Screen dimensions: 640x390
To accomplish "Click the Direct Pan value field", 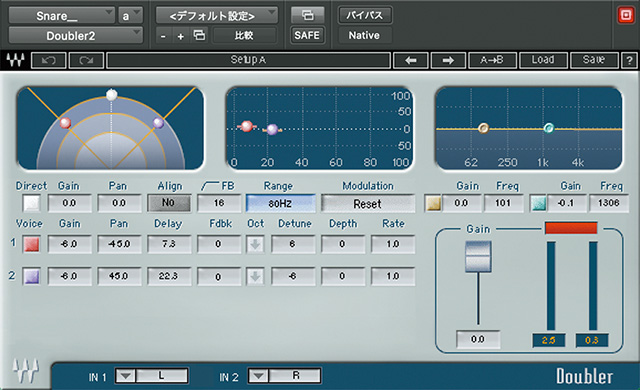I will pyautogui.click(x=119, y=203).
